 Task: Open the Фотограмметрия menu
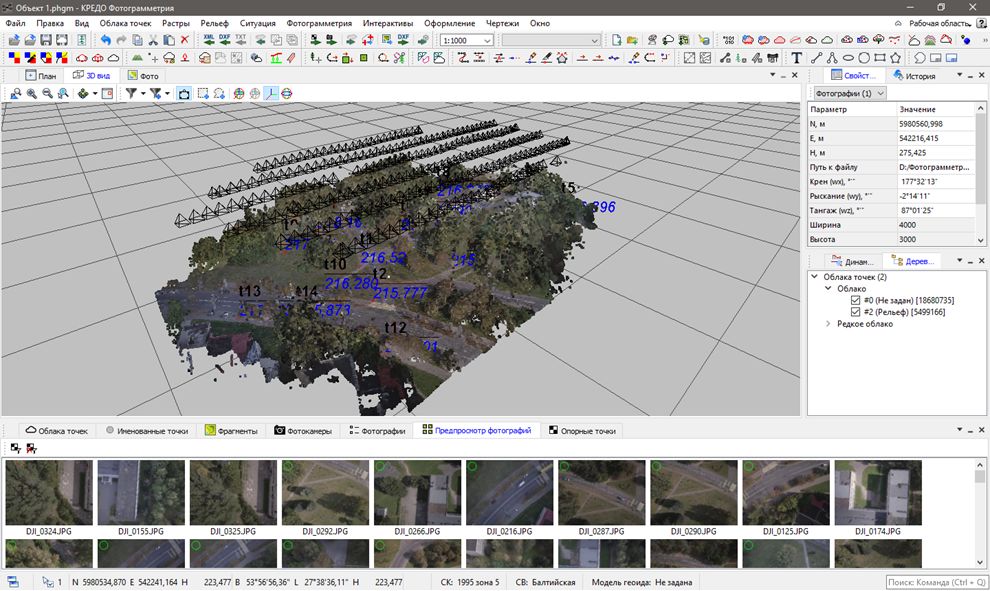coord(319,22)
